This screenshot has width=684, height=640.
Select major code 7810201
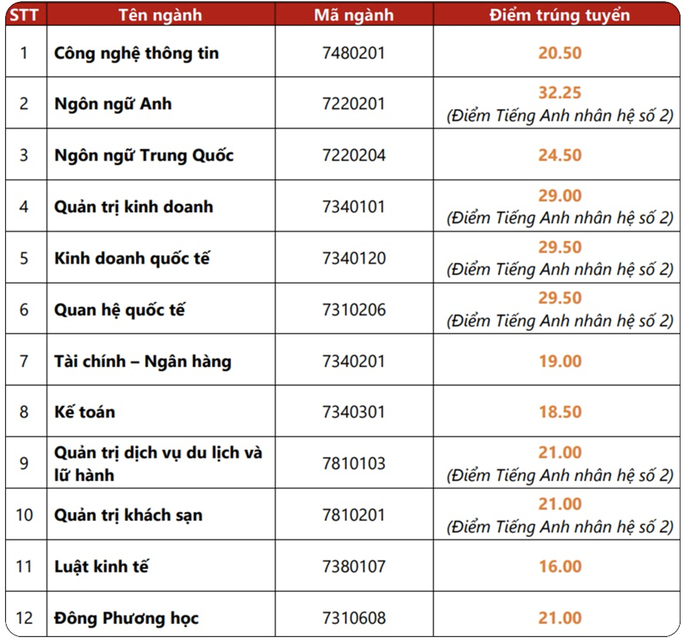354,515
